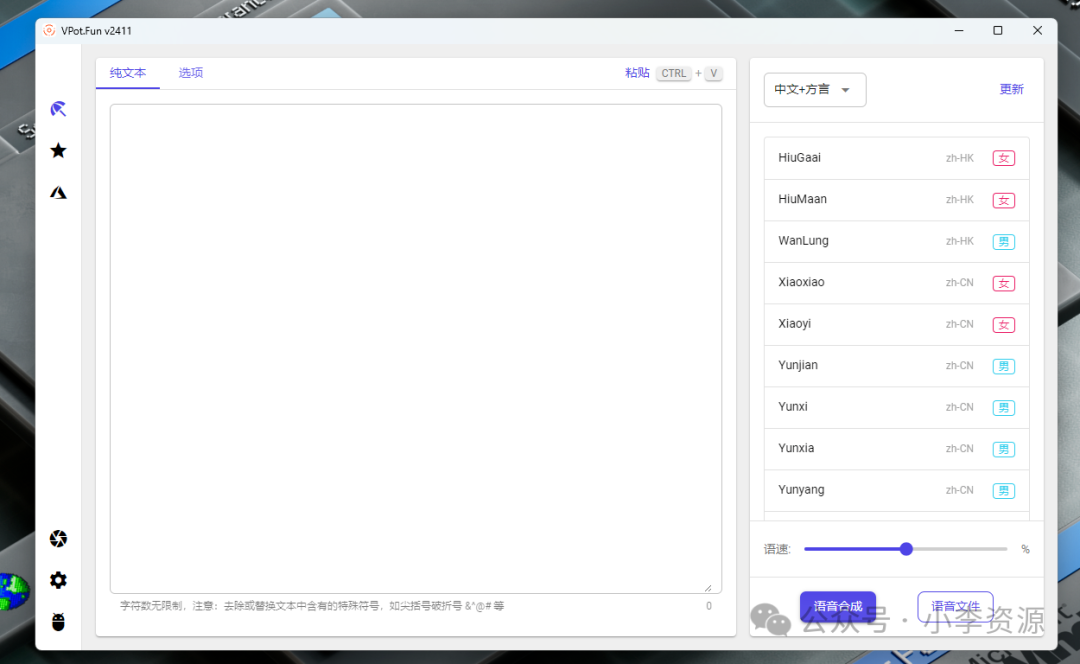Select the Xiaoyi voice

[x=897, y=324]
